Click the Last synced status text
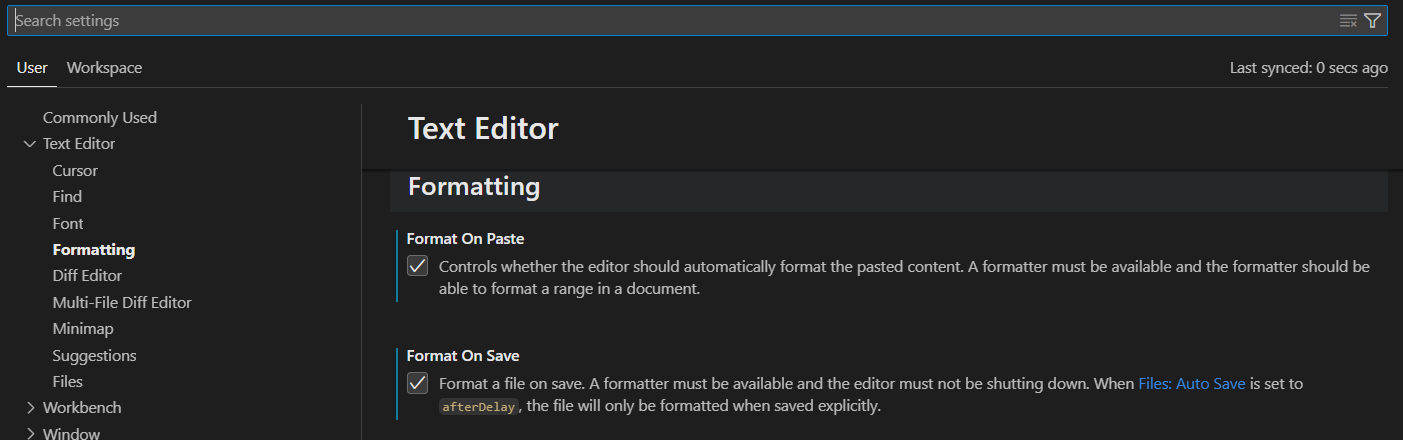Screen dimensions: 1403x440 pyautogui.click(x=1309, y=68)
